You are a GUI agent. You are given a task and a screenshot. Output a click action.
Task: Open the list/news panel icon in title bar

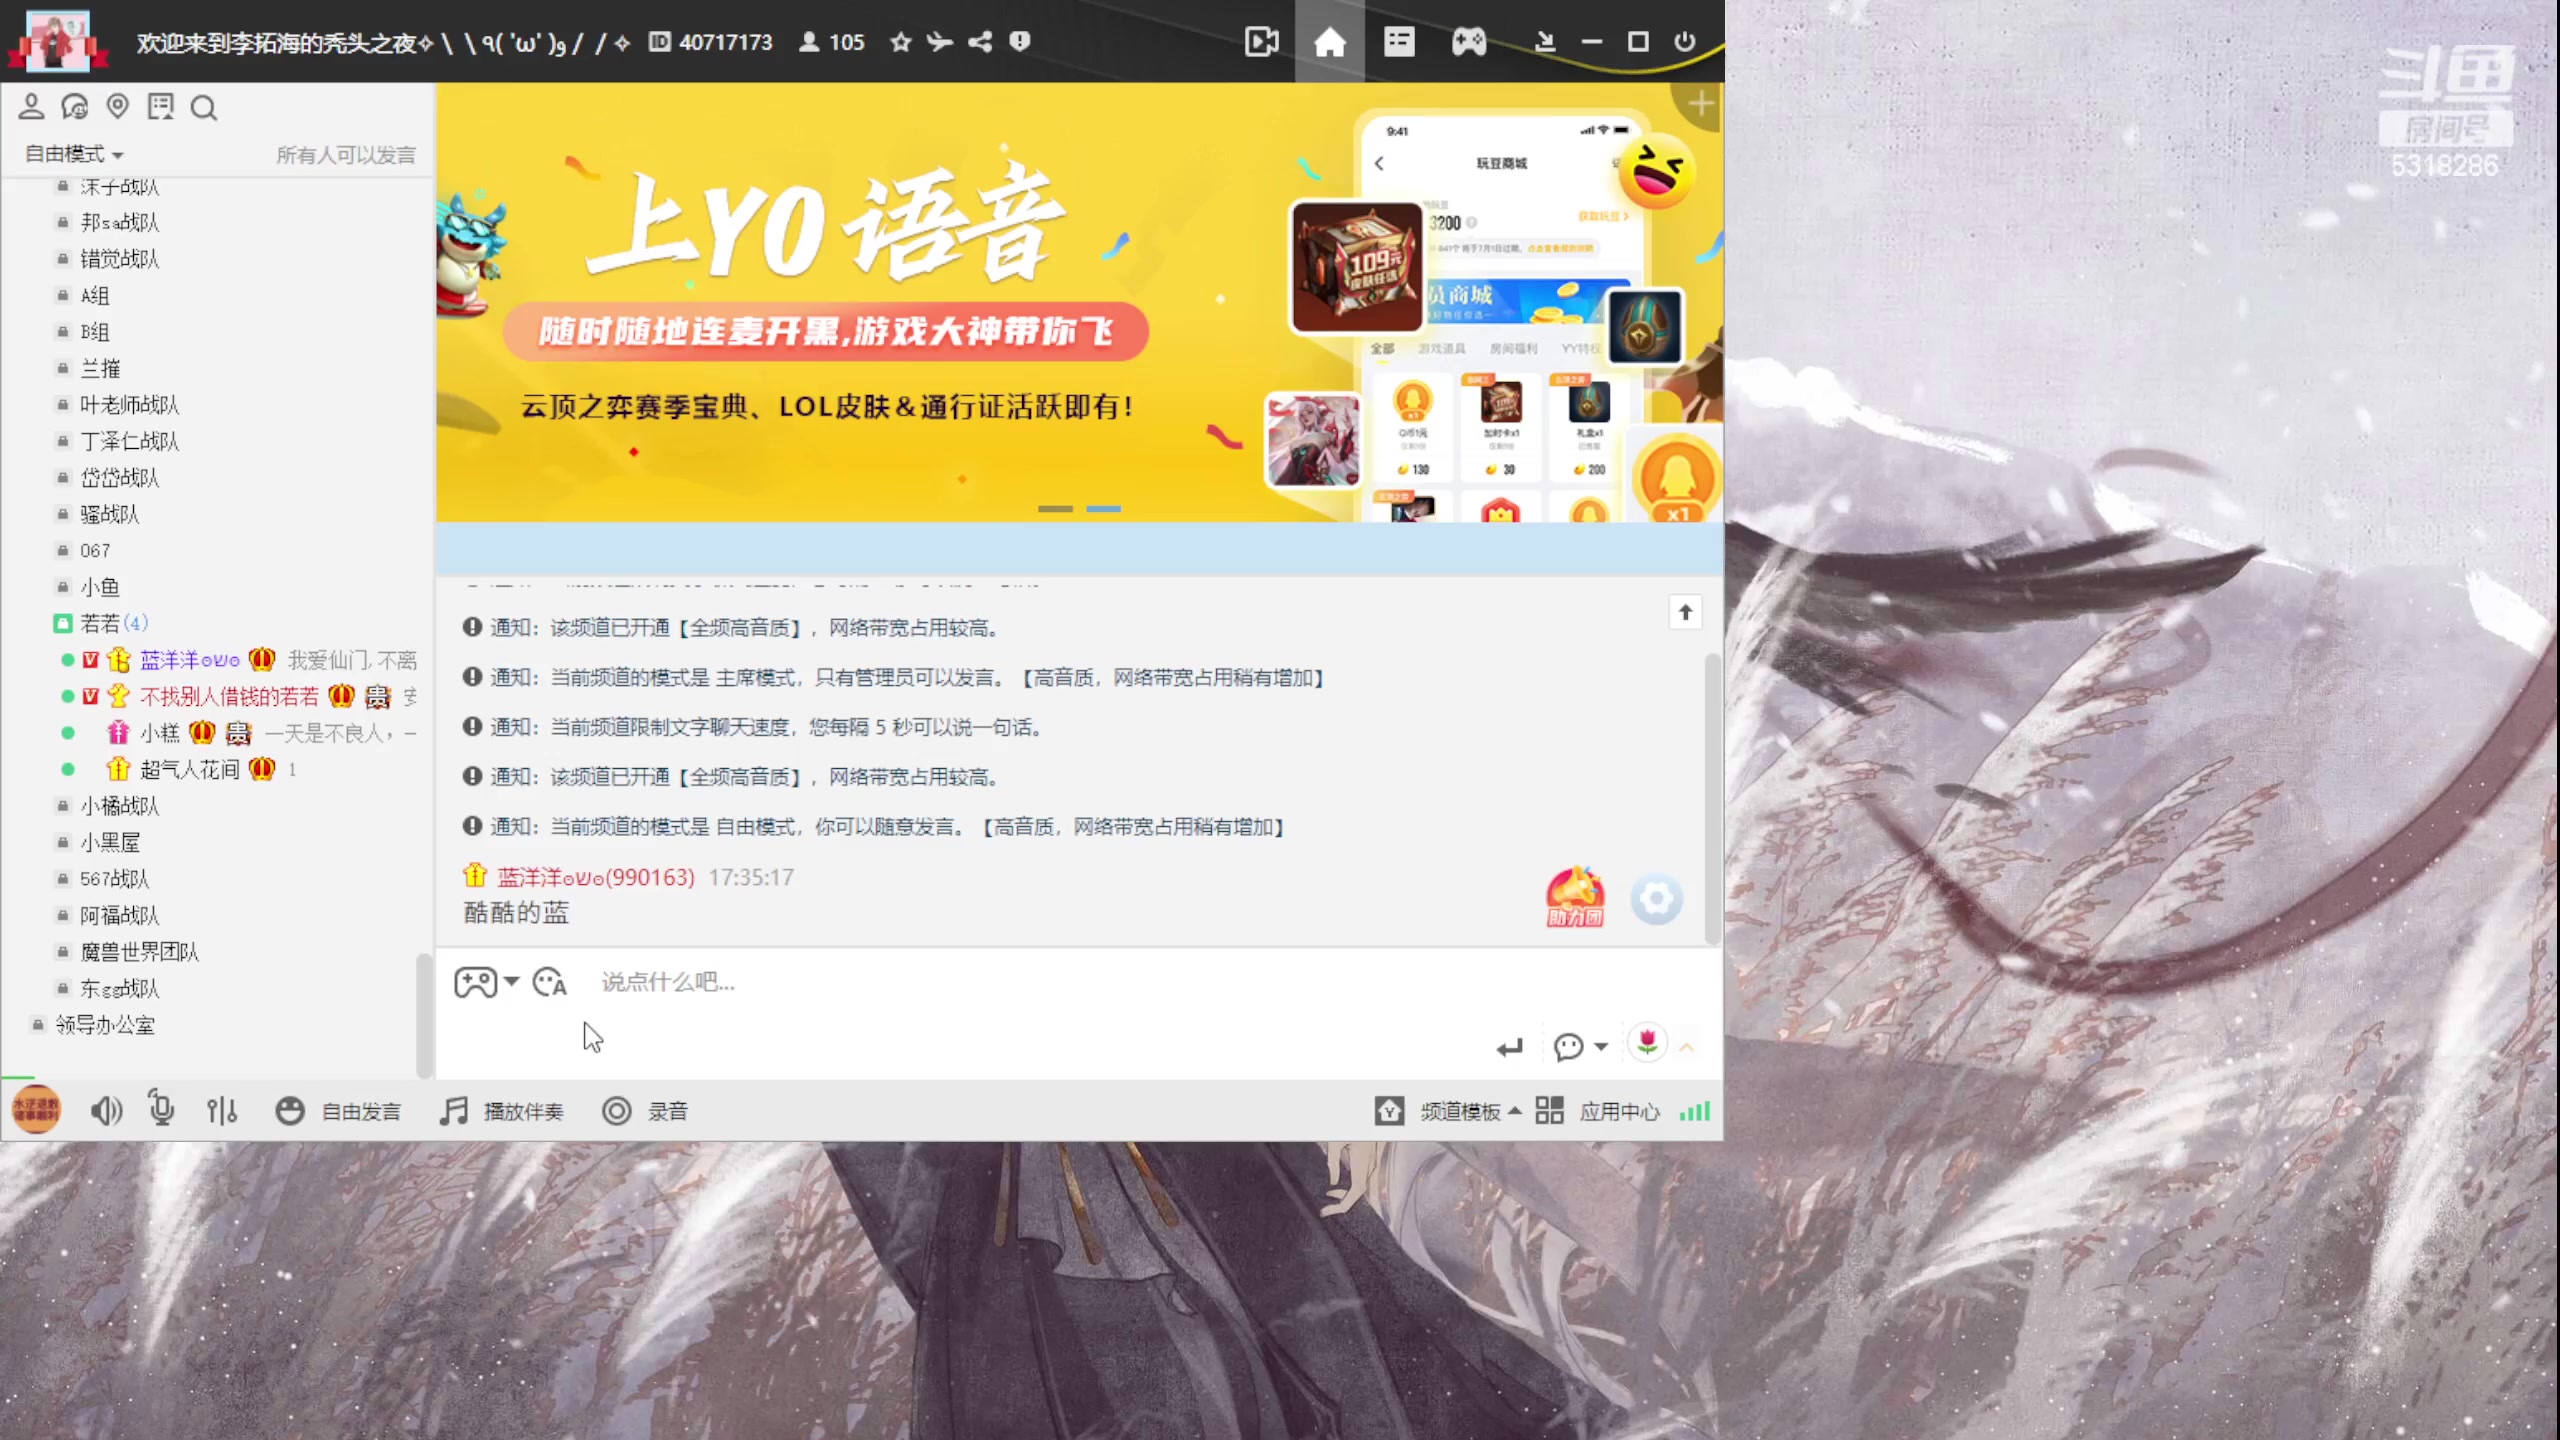click(x=1399, y=42)
